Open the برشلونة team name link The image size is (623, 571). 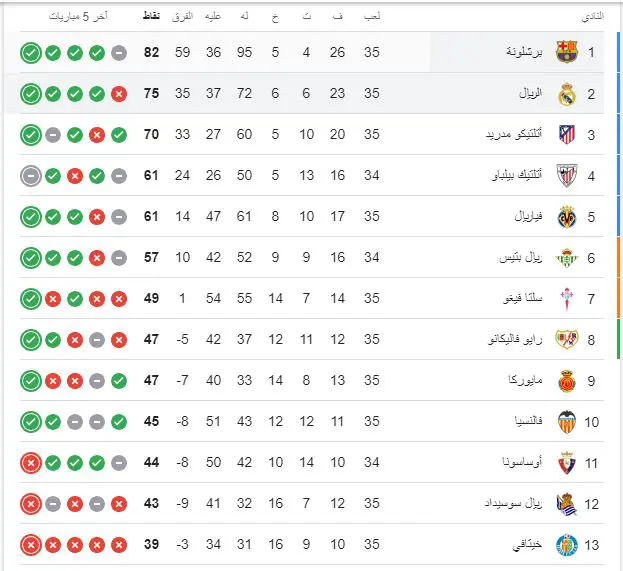click(x=524, y=52)
